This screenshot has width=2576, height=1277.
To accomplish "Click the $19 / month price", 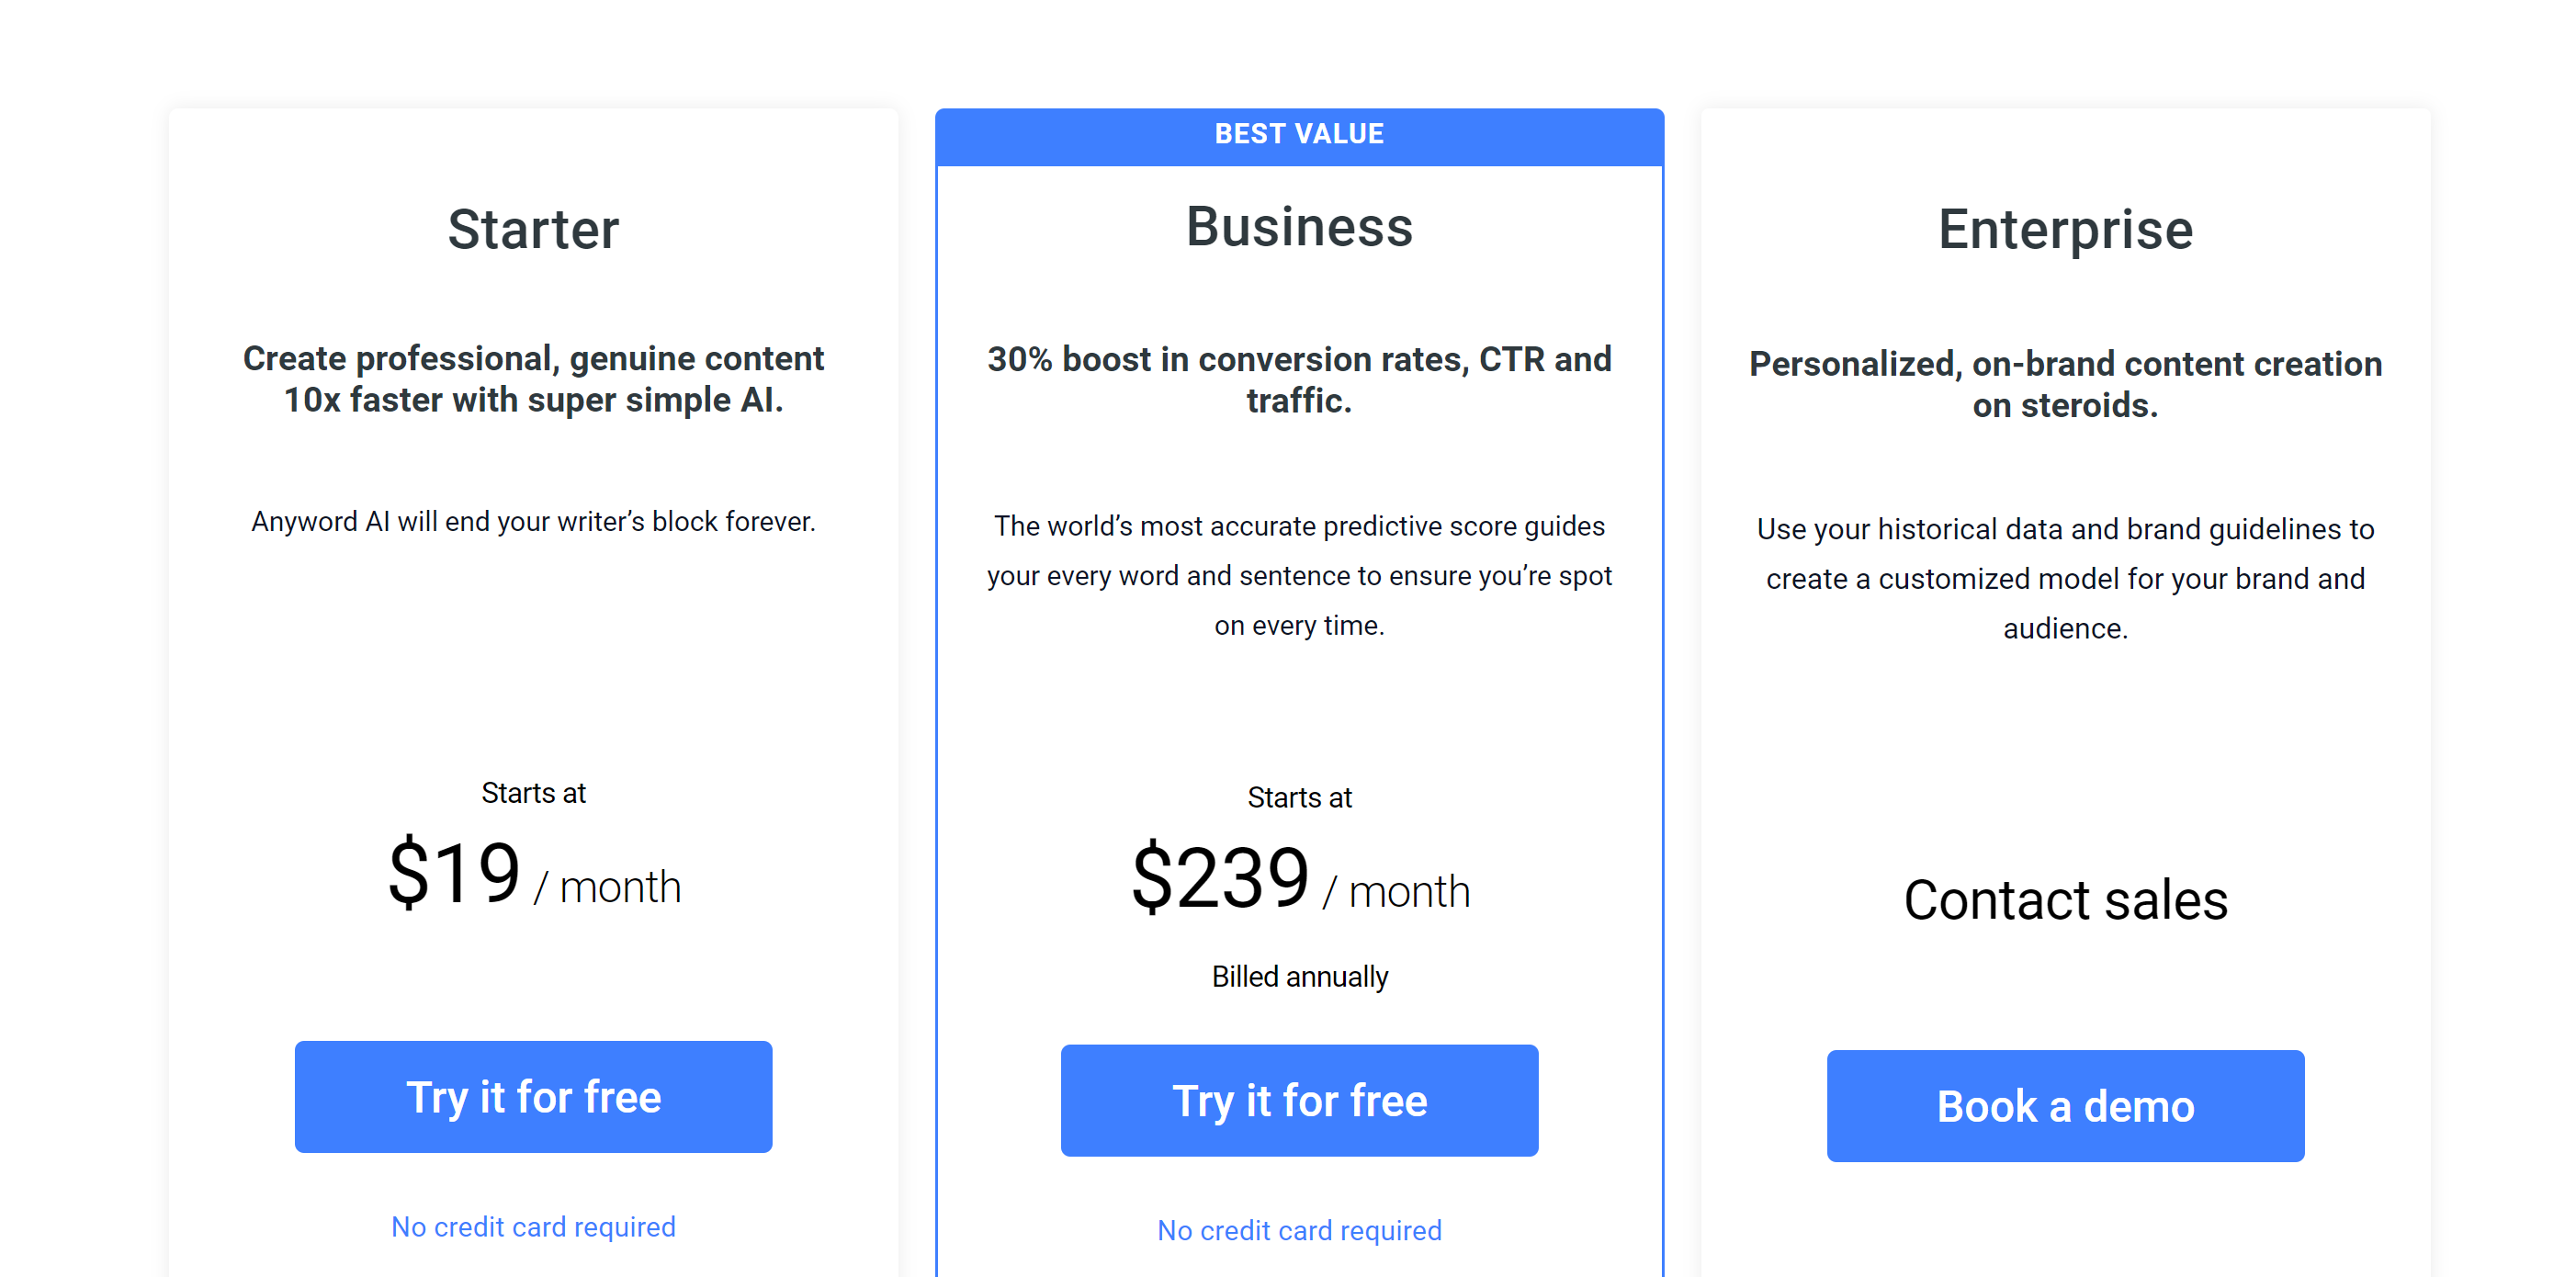I will (x=534, y=874).
